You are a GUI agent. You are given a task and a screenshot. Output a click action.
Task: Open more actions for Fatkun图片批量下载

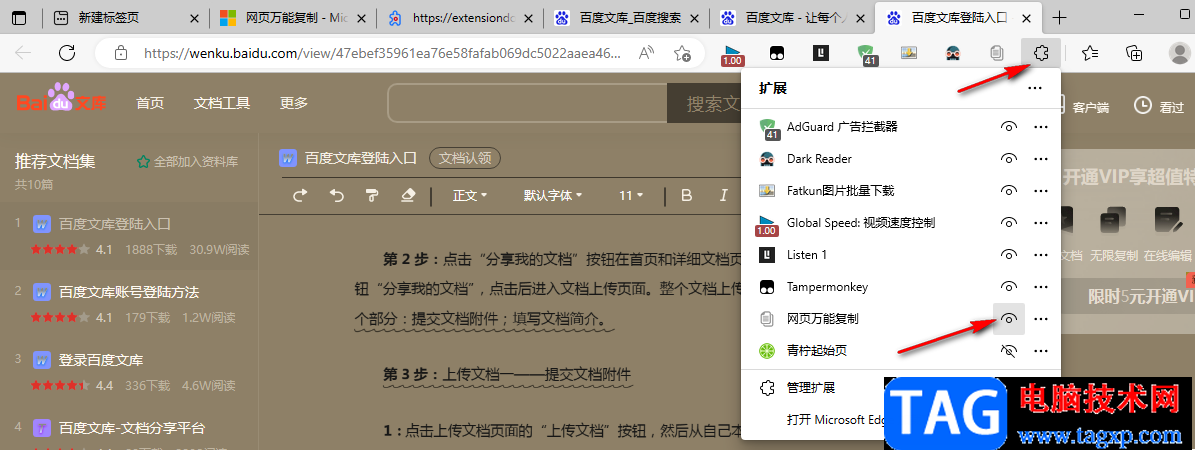1041,191
